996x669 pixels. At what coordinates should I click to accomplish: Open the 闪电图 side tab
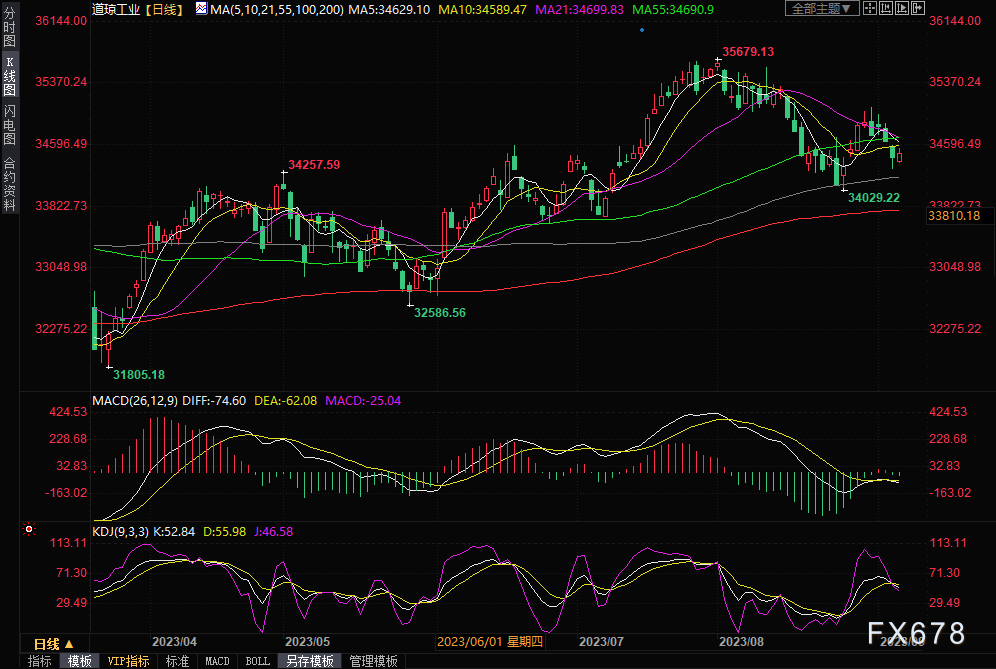click(x=9, y=124)
